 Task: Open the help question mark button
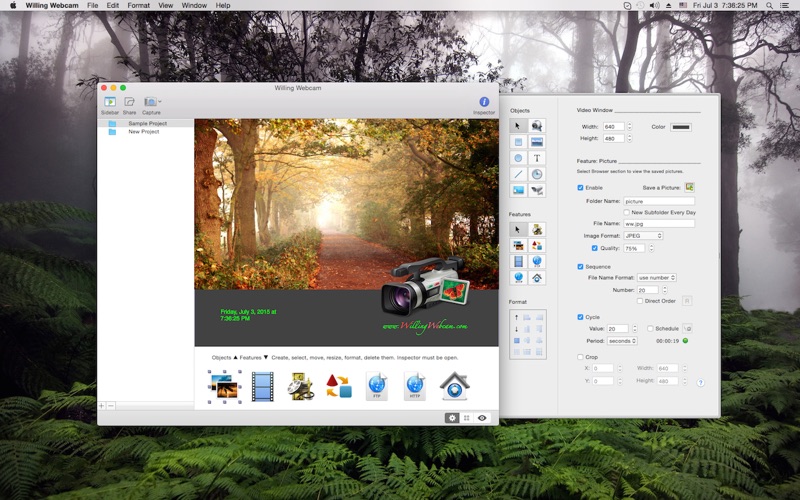pos(701,383)
